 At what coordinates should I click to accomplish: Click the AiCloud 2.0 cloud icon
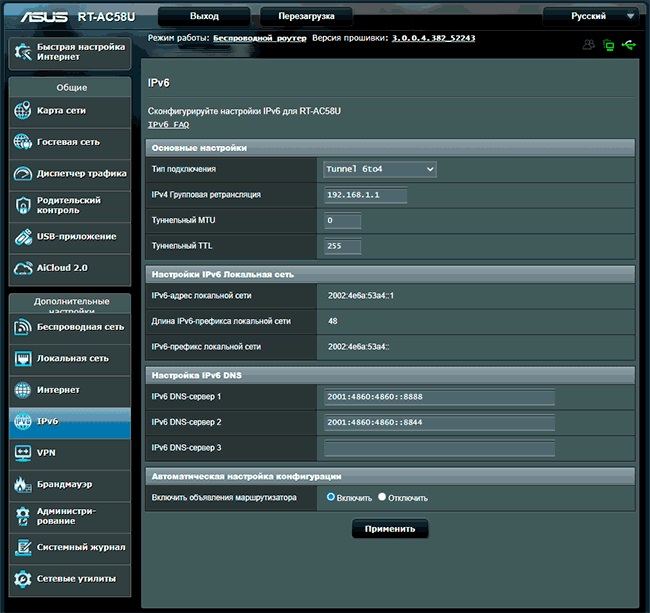[x=23, y=268]
